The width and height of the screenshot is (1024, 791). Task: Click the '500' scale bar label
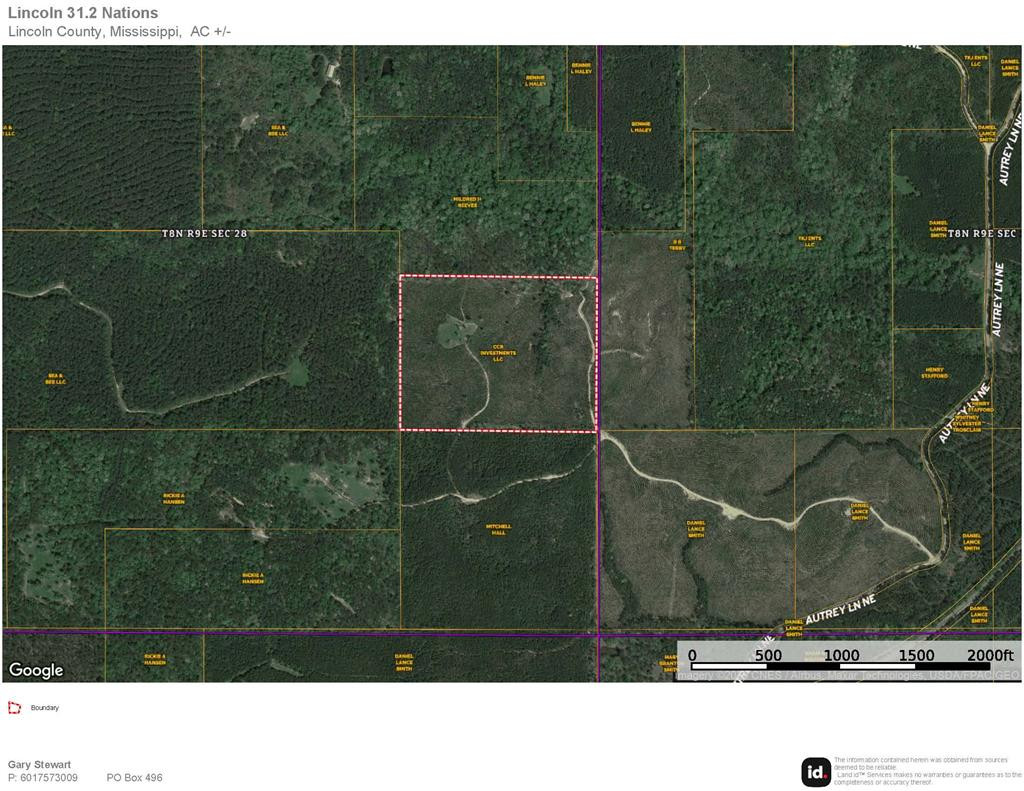pos(769,654)
